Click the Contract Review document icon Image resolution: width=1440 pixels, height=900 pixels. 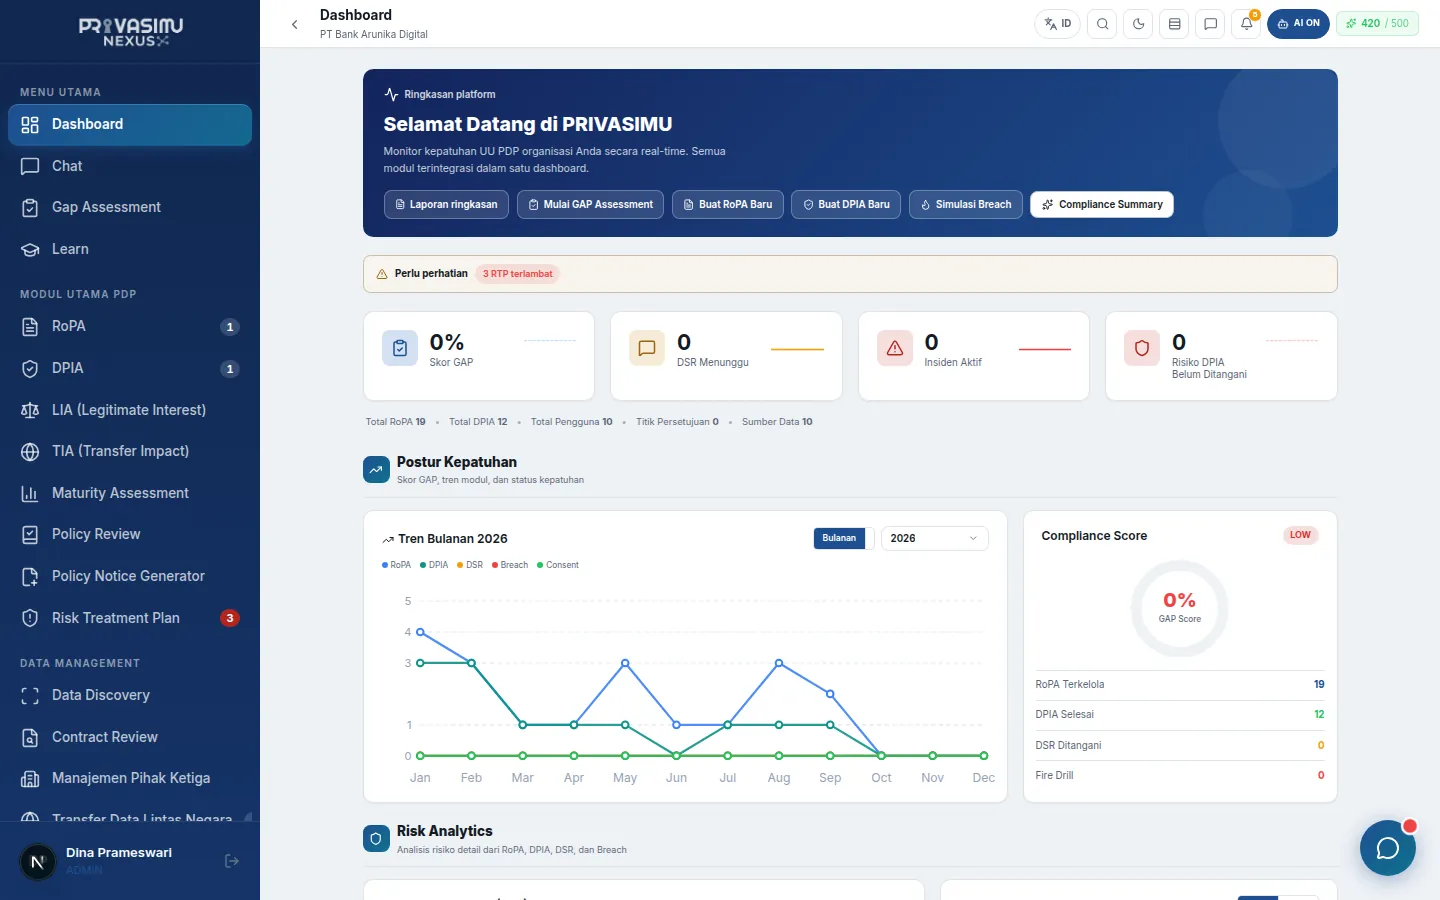click(30, 737)
